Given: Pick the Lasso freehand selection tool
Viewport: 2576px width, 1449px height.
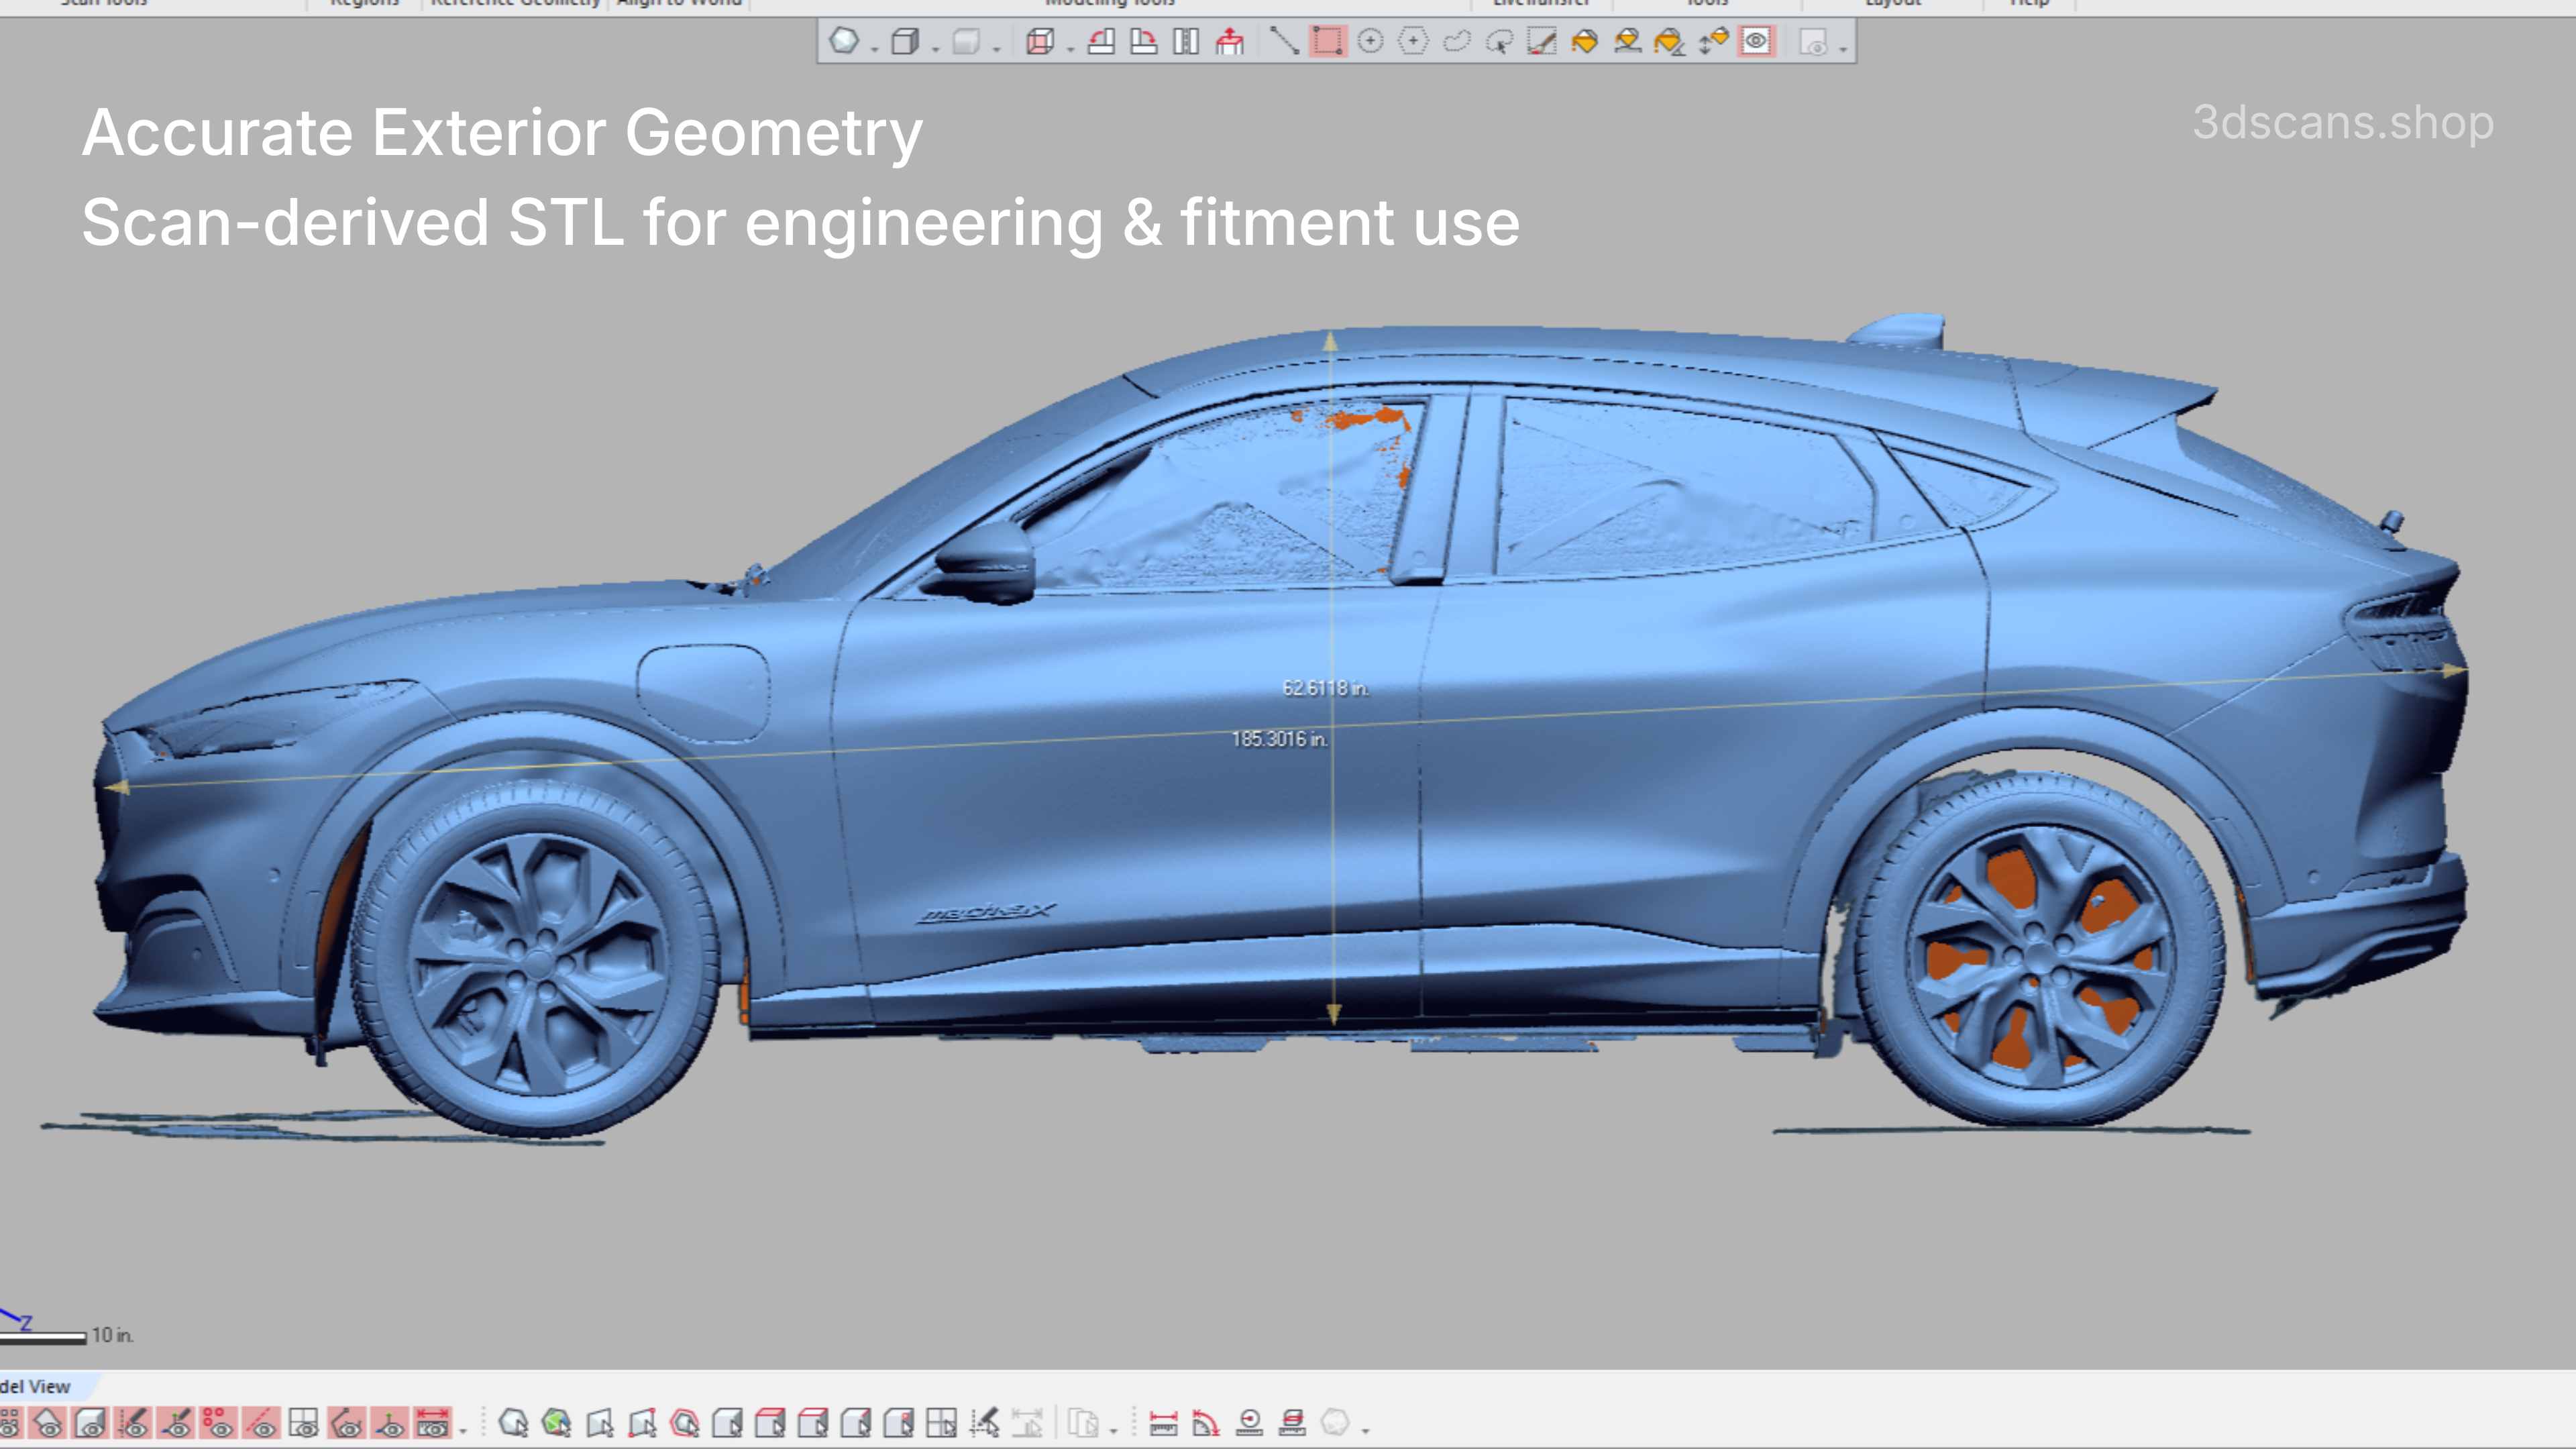Looking at the screenshot, I should coord(1456,42).
